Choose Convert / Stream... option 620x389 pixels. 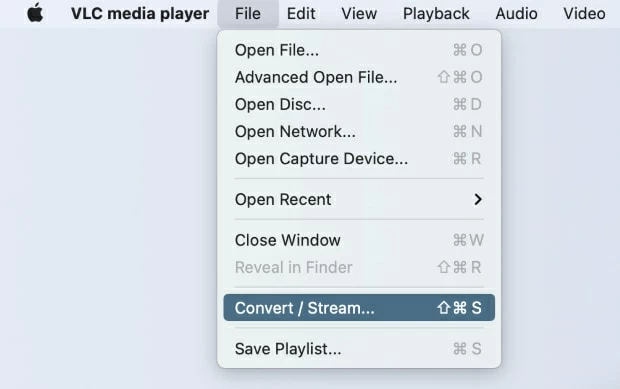[359, 308]
